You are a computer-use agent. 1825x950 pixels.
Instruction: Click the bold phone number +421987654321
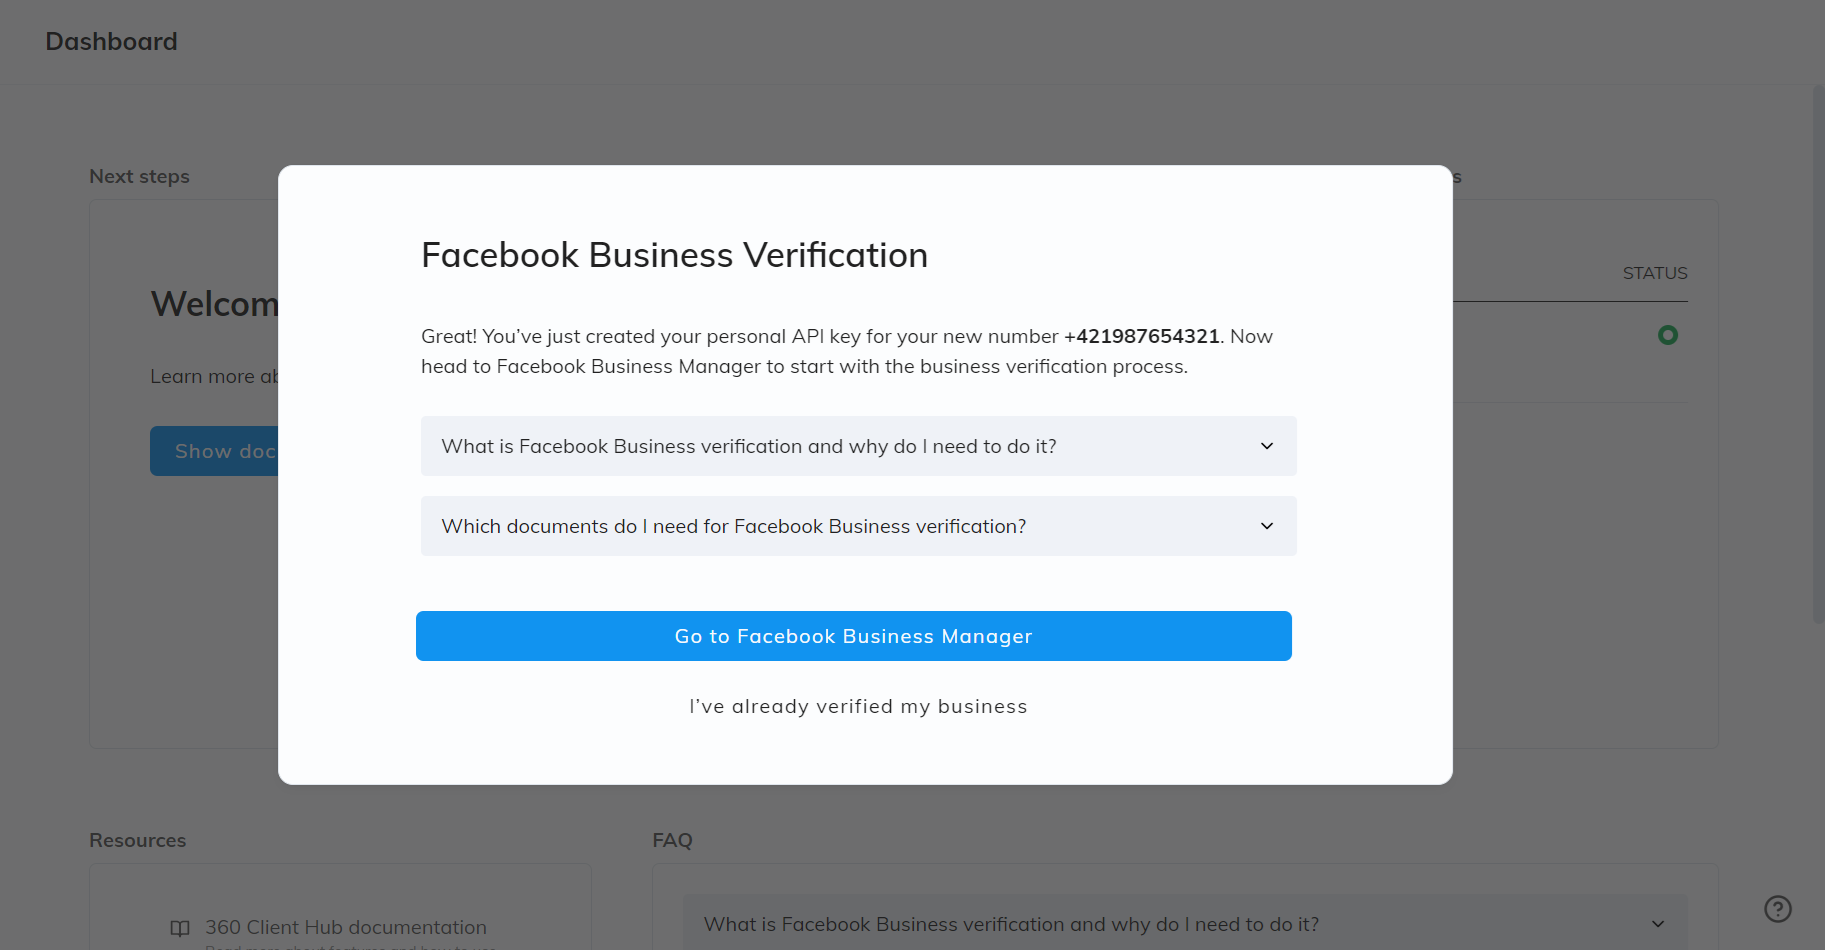point(1141,336)
